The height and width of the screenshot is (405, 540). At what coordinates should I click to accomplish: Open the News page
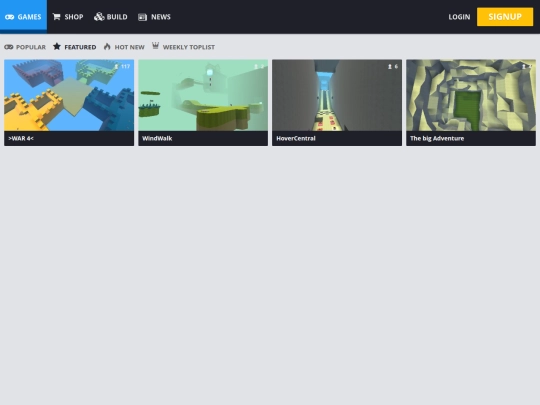[154, 17]
